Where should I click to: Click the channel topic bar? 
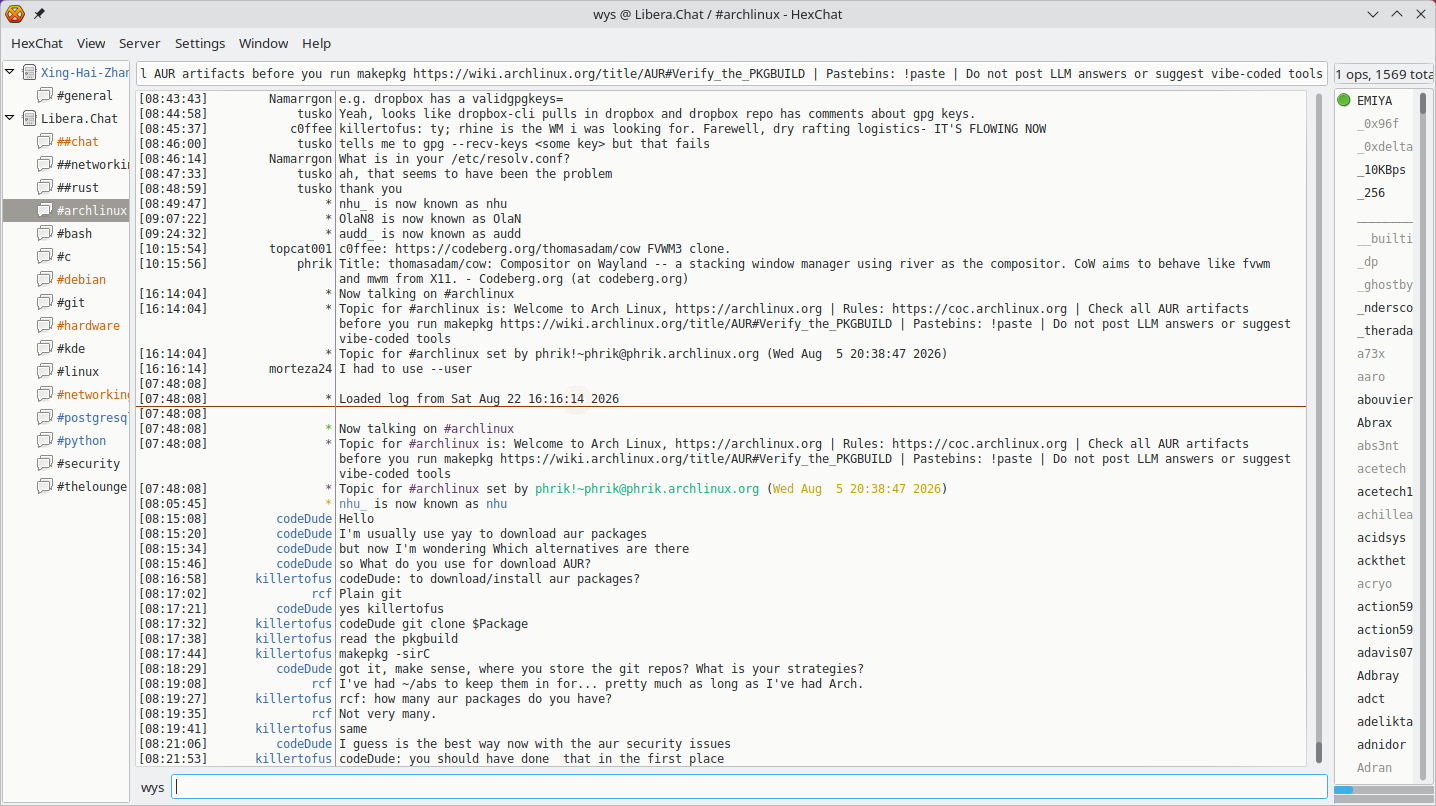click(x=731, y=73)
